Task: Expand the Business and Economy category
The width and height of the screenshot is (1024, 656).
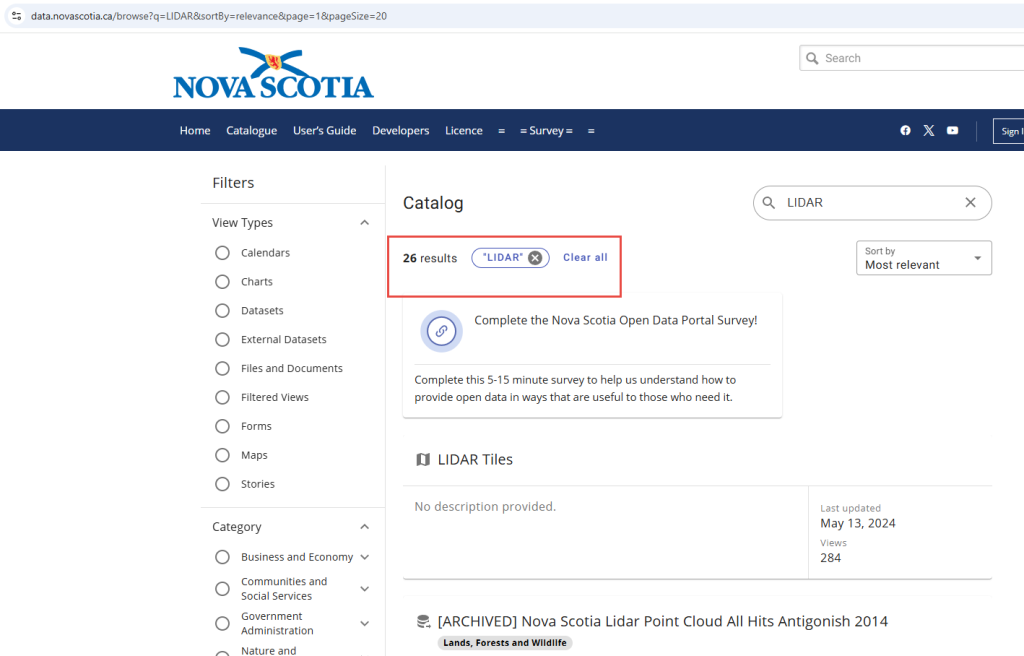Action: click(364, 557)
